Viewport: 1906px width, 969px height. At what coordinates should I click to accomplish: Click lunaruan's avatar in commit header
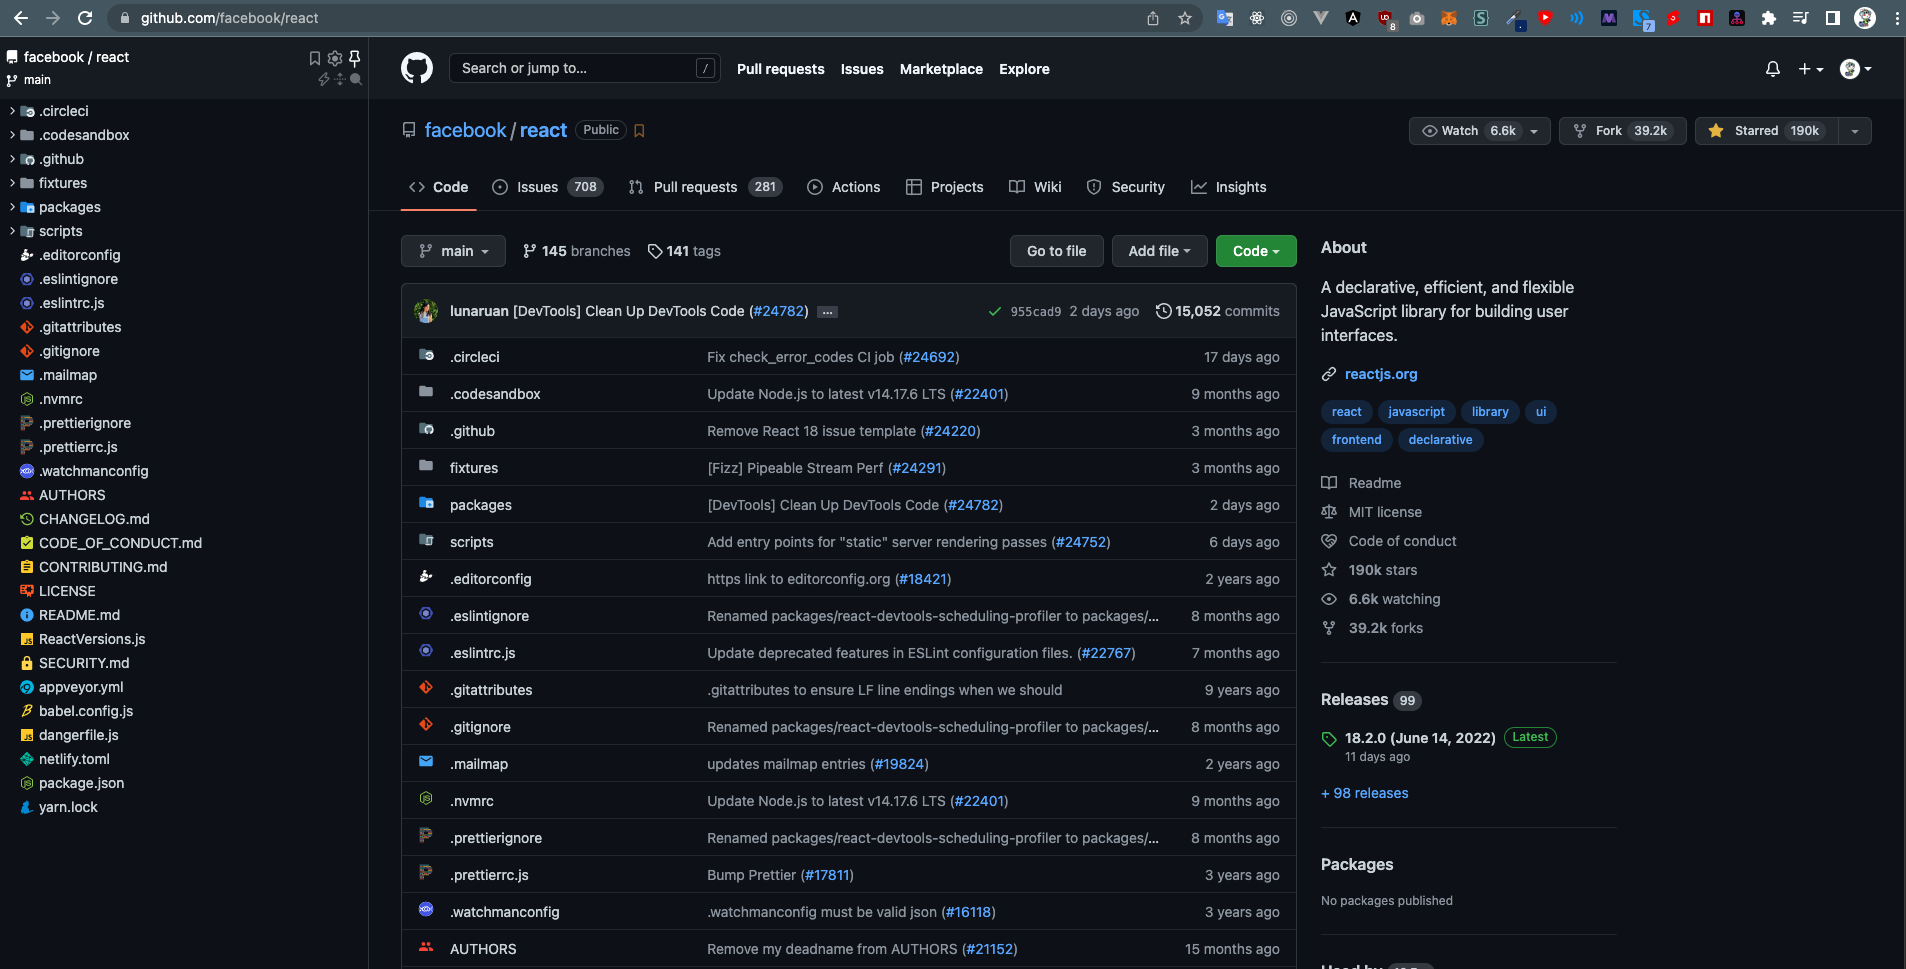coord(426,311)
